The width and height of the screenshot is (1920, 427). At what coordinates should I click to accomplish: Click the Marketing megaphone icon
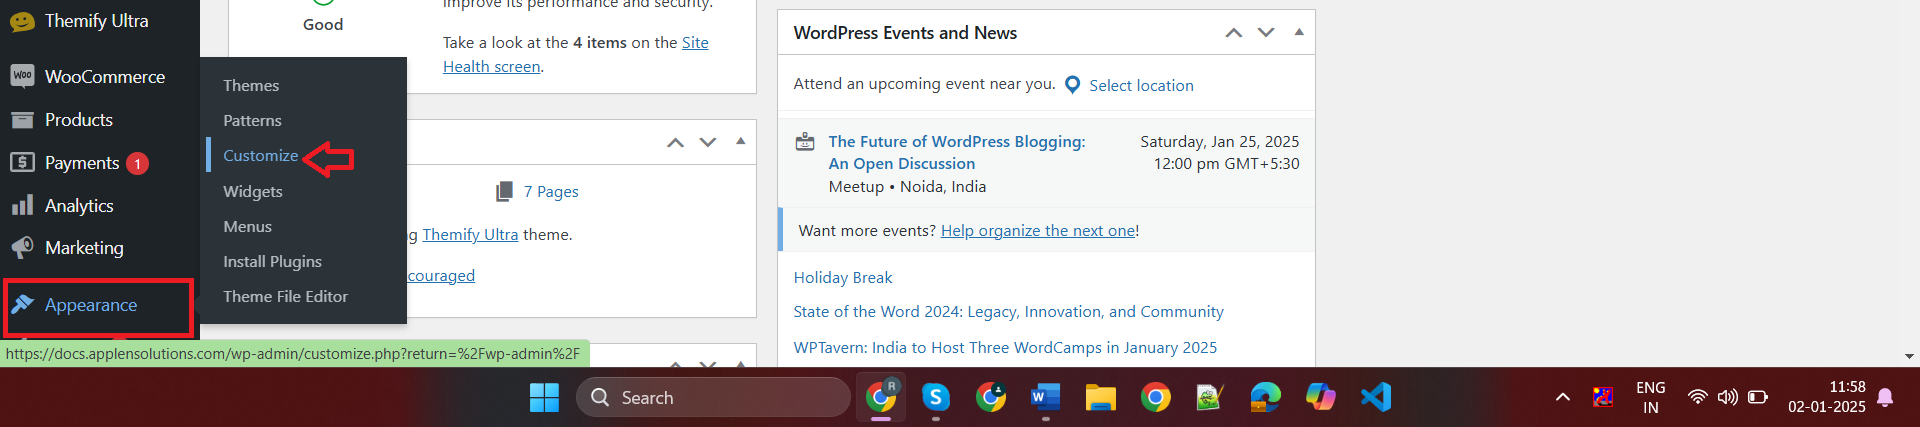(x=22, y=248)
